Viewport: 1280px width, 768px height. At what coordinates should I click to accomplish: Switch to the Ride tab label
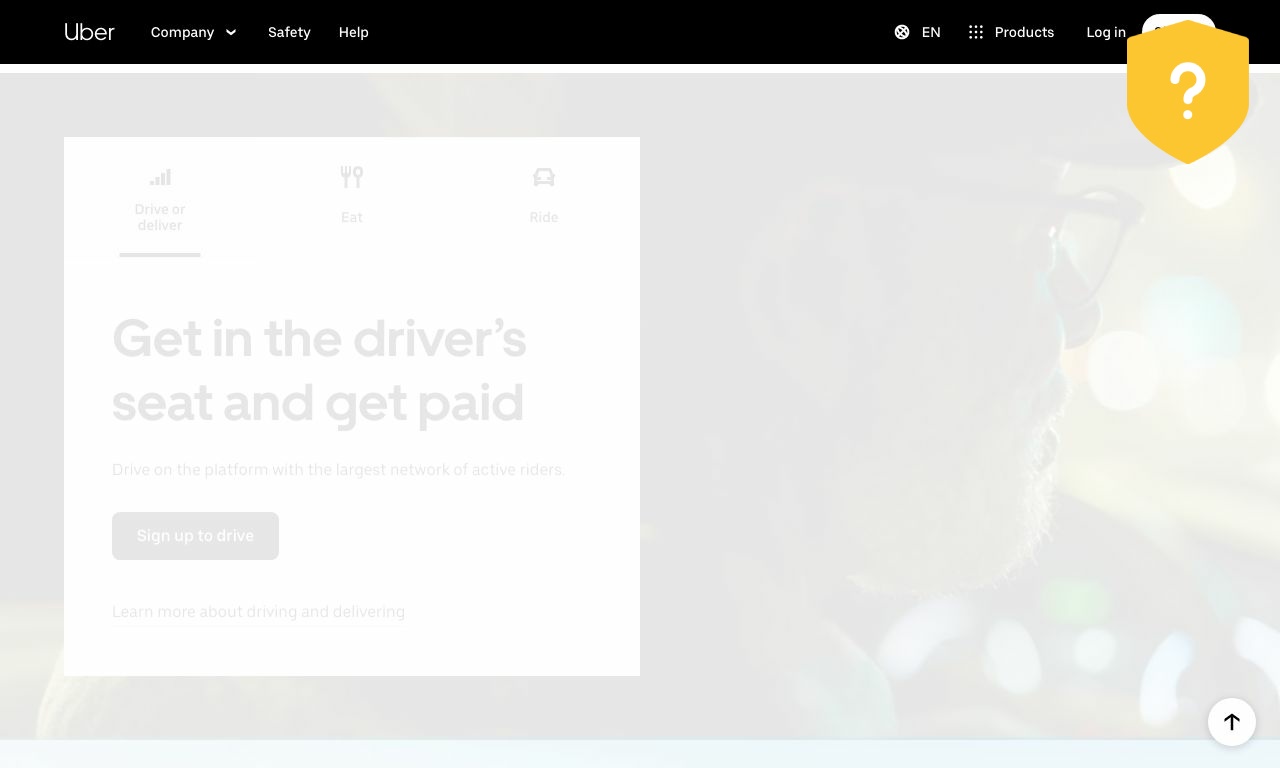tap(544, 217)
